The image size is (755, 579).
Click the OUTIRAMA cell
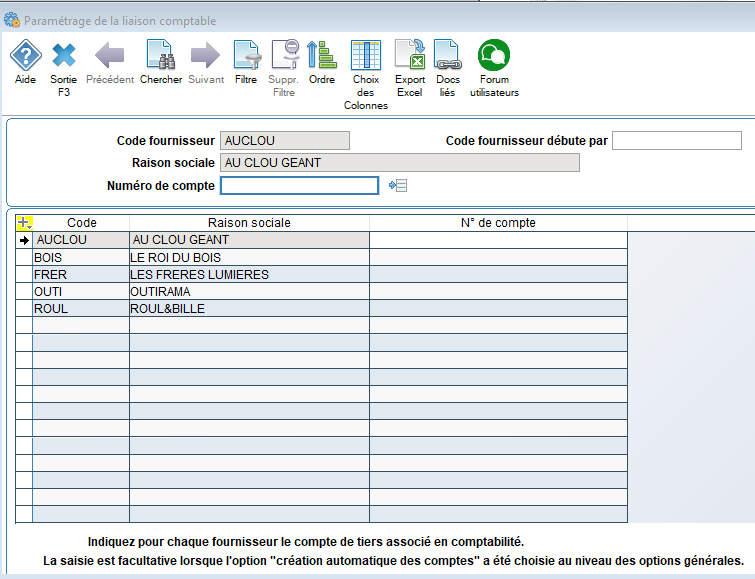click(249, 291)
